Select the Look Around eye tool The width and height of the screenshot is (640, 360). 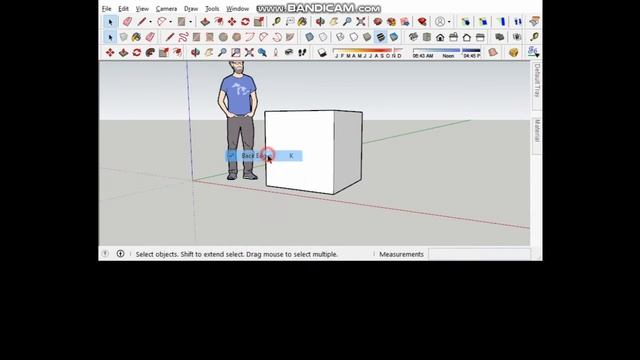[x=289, y=53]
